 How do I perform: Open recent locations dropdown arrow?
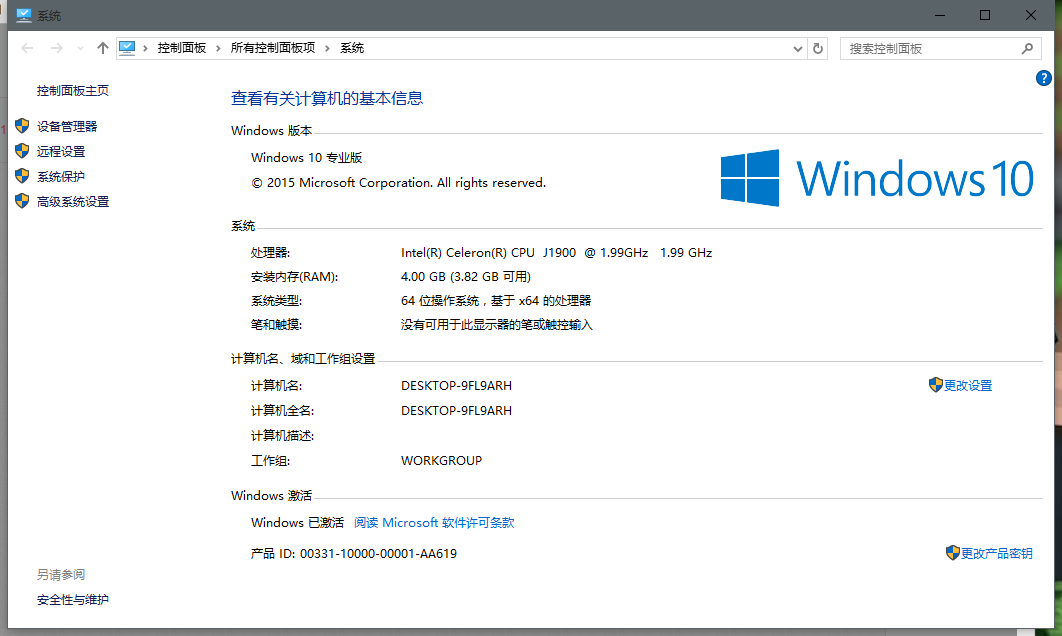tap(81, 49)
